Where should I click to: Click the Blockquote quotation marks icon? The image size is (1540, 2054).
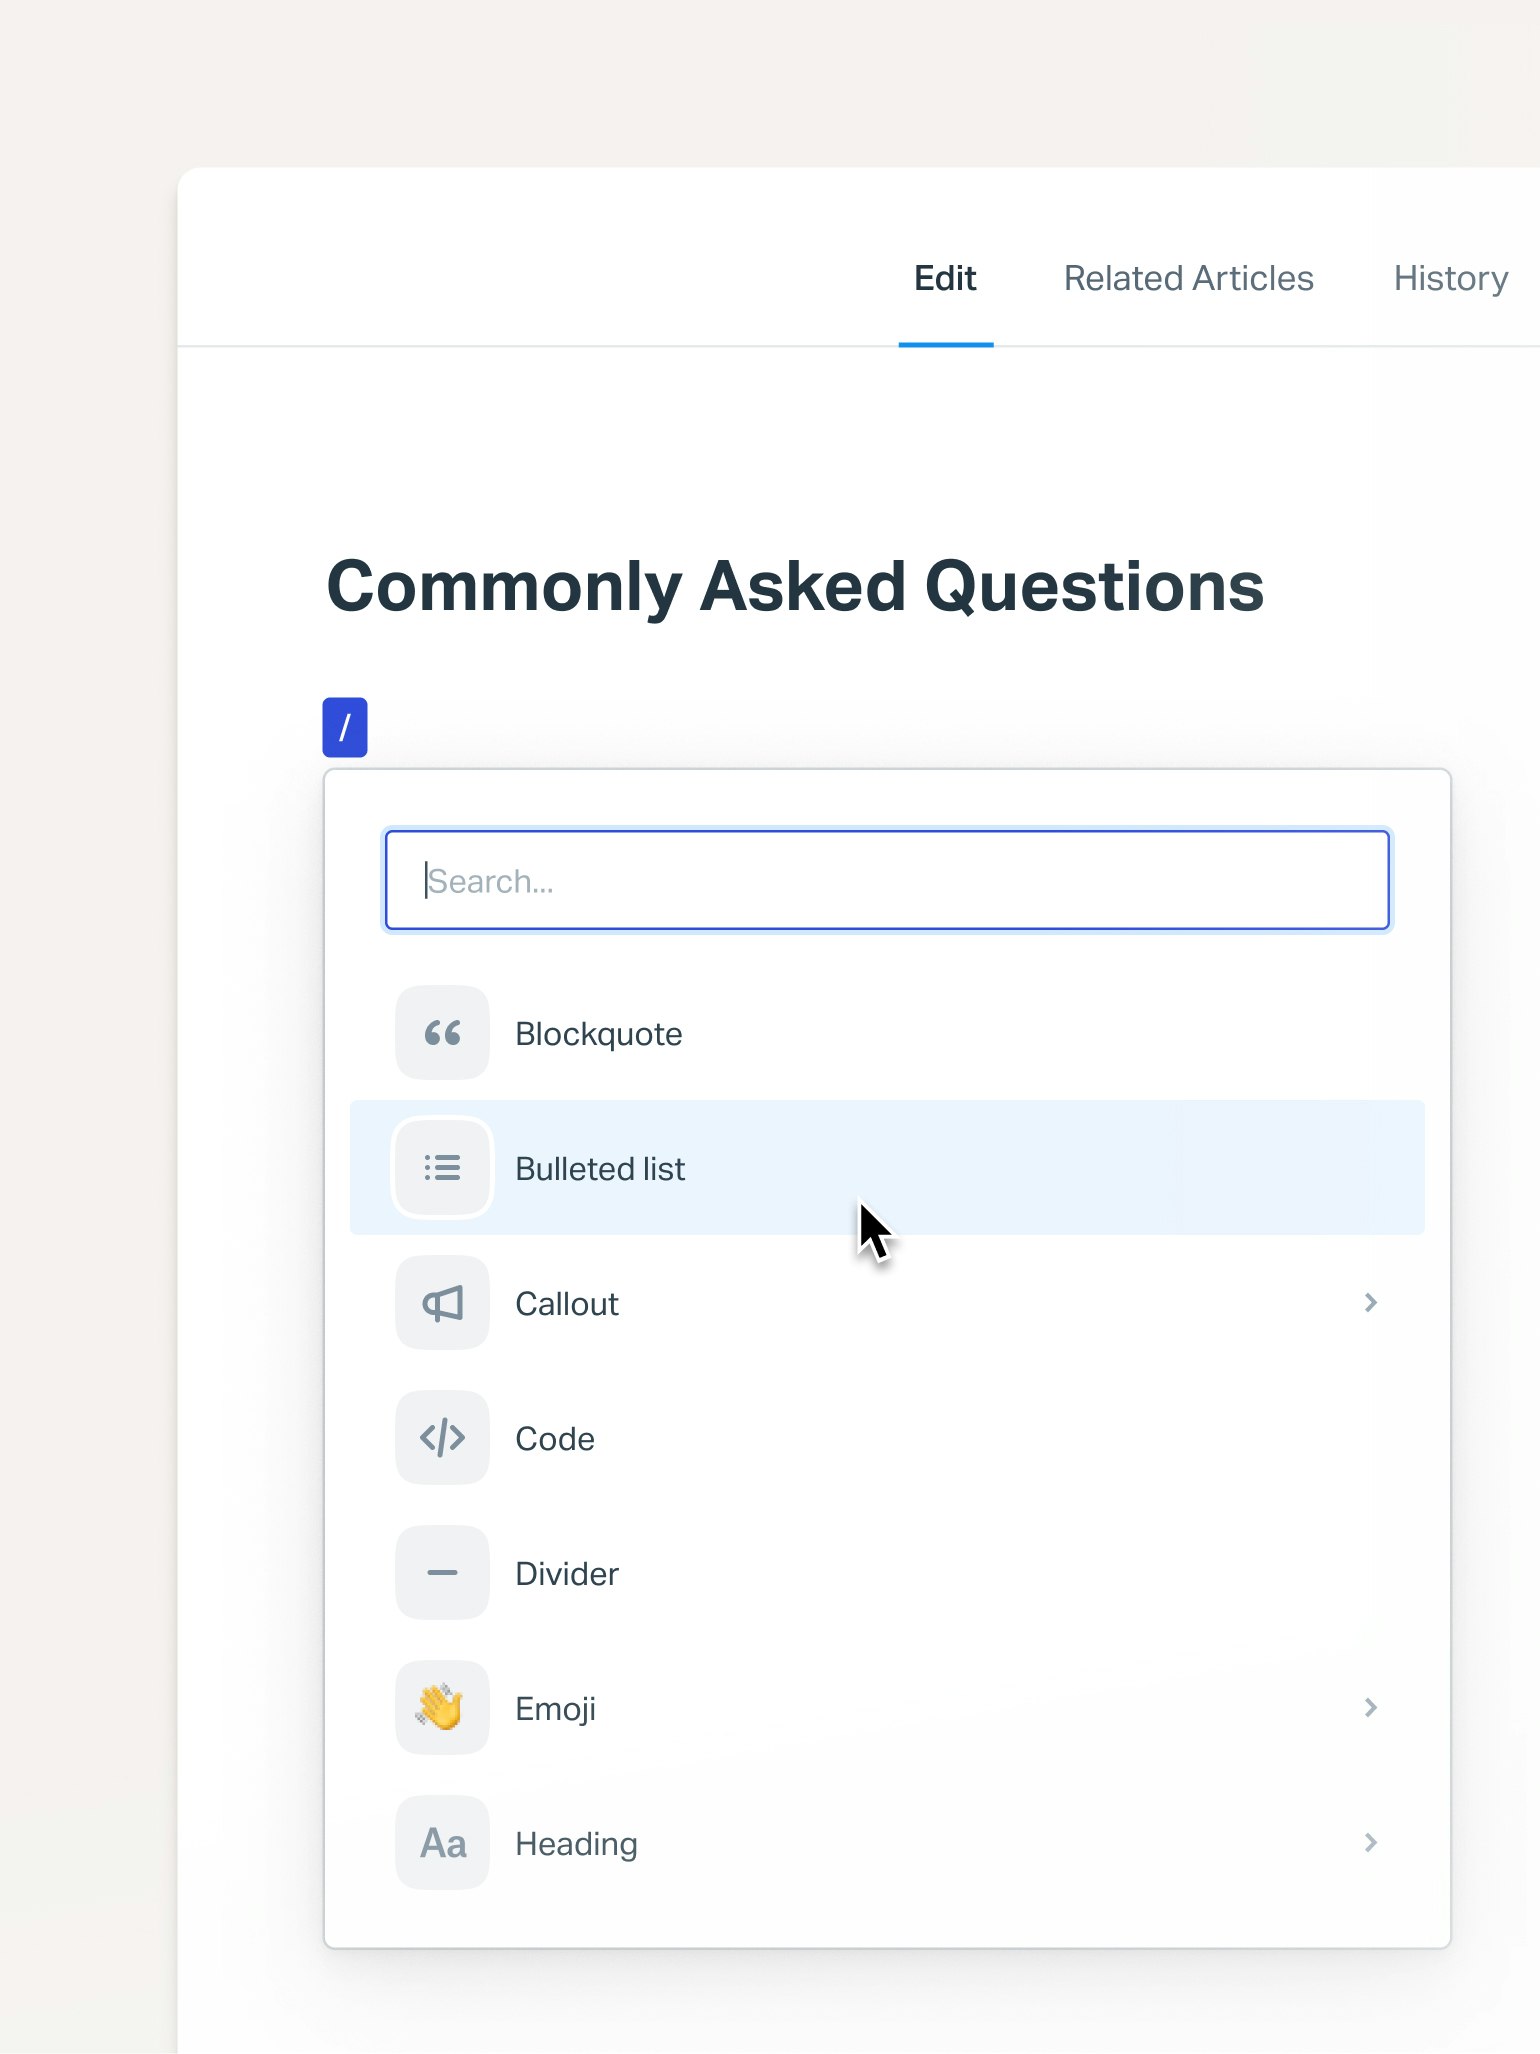point(442,1033)
